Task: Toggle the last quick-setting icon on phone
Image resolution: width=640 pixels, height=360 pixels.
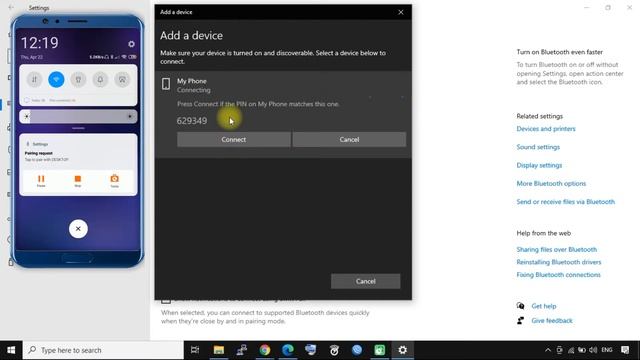Action: [x=122, y=79]
